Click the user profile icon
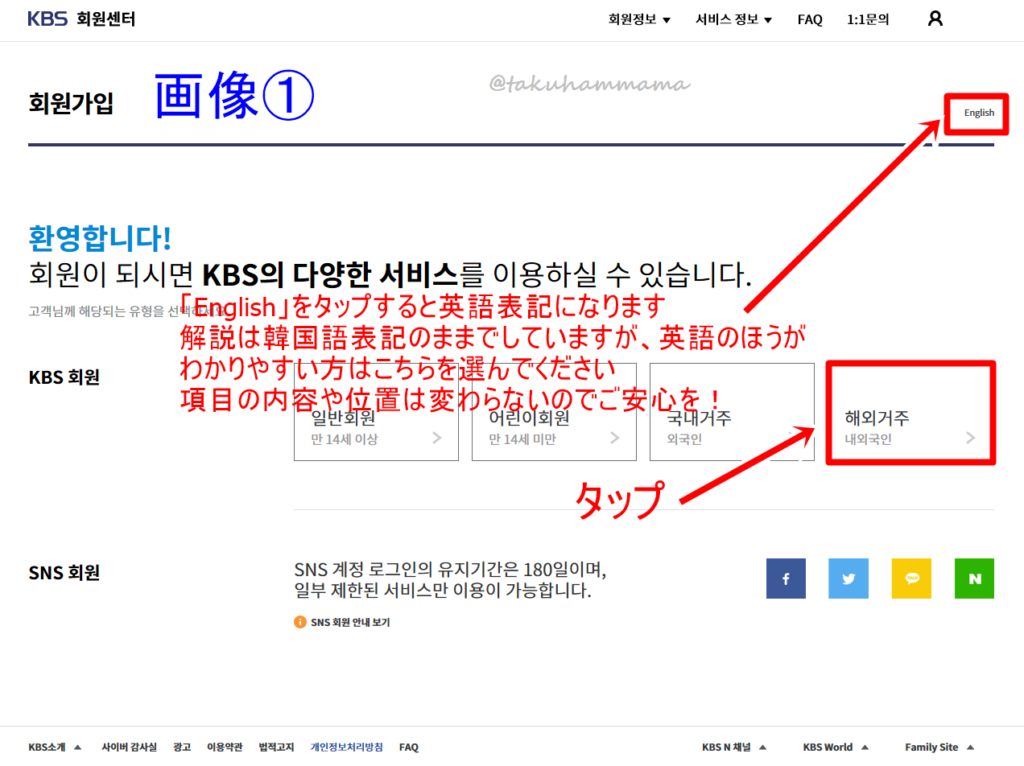Viewport: 1024px width, 766px height. click(935, 19)
